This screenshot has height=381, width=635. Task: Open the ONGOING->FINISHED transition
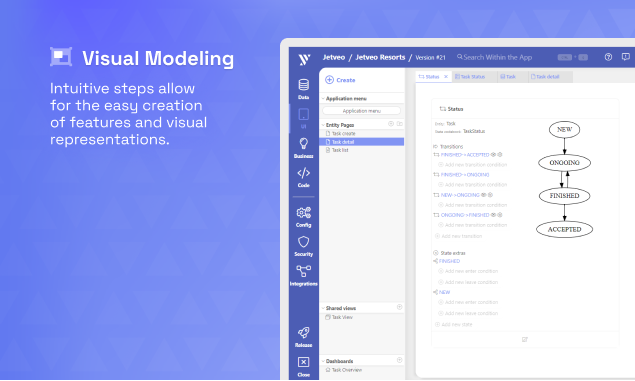(x=465, y=215)
